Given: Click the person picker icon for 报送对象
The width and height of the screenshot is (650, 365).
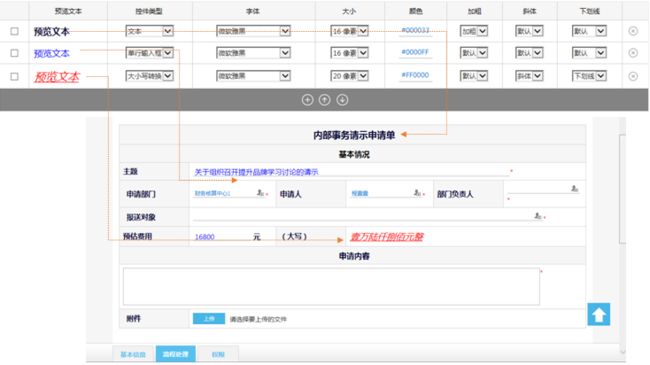Looking at the screenshot, I should point(538,216).
